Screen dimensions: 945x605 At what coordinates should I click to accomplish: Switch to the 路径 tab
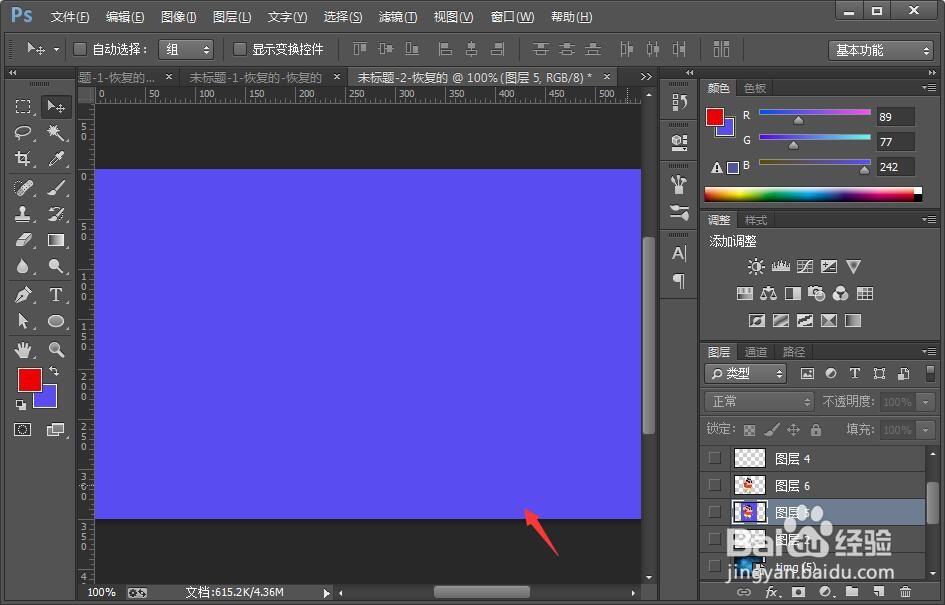[794, 352]
